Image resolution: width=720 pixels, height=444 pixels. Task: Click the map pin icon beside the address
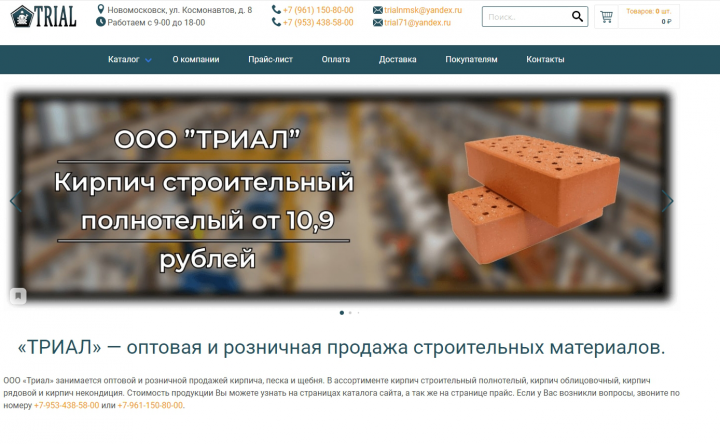click(x=101, y=9)
